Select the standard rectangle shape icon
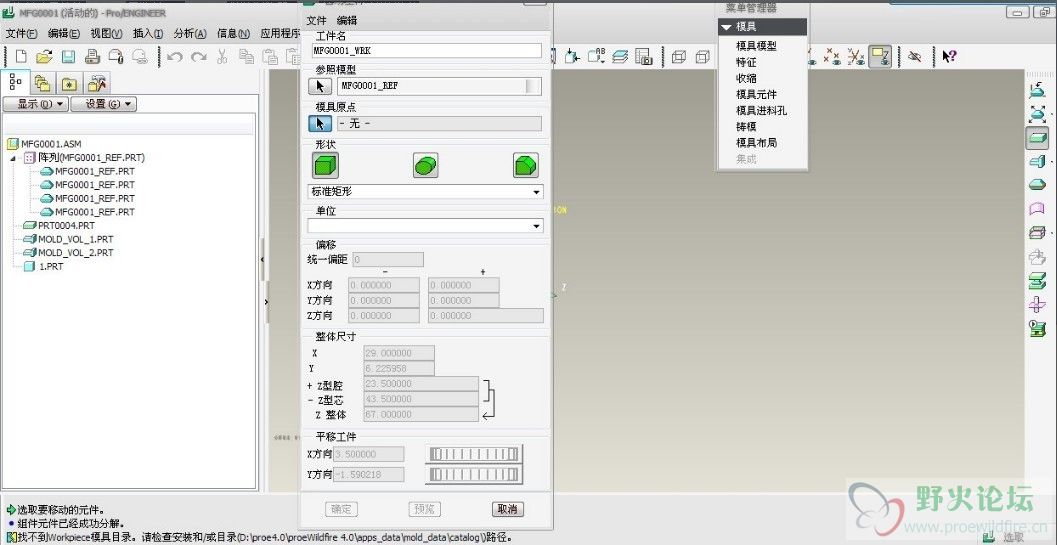 tap(325, 165)
